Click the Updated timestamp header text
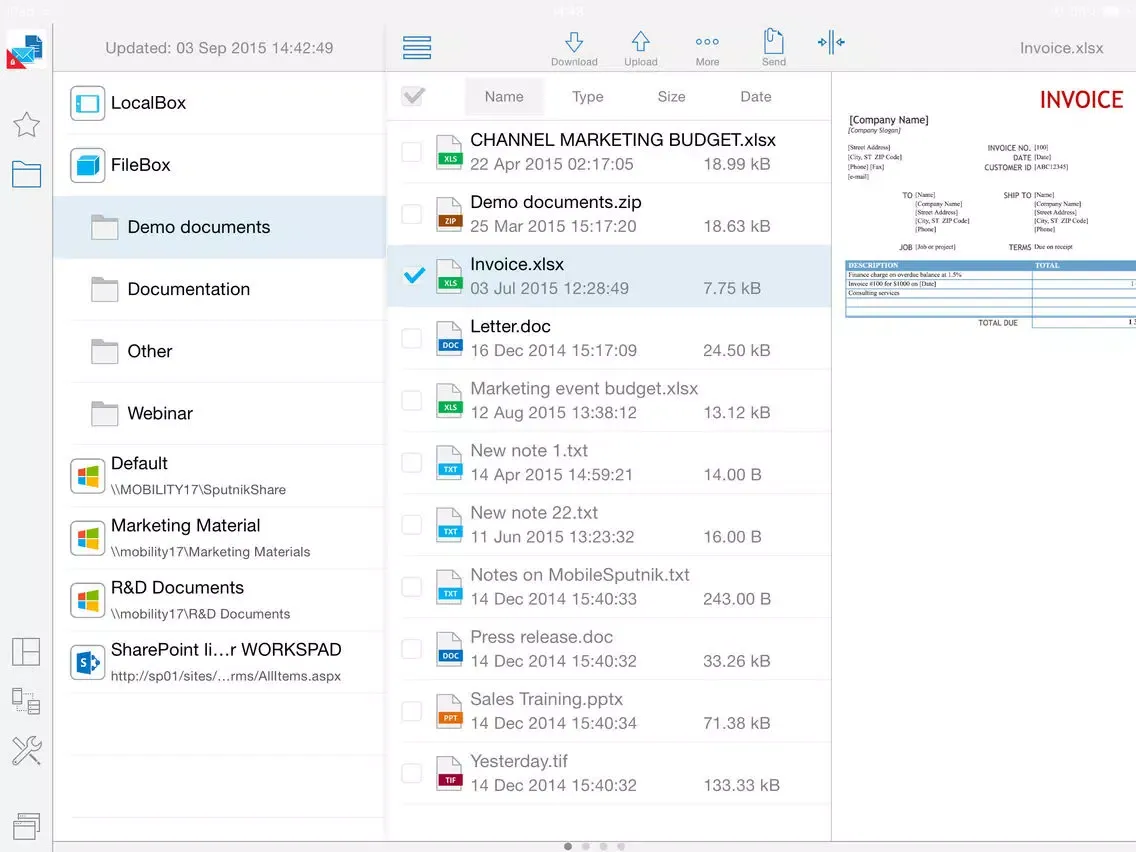This screenshot has height=852, width=1136. click(x=219, y=48)
